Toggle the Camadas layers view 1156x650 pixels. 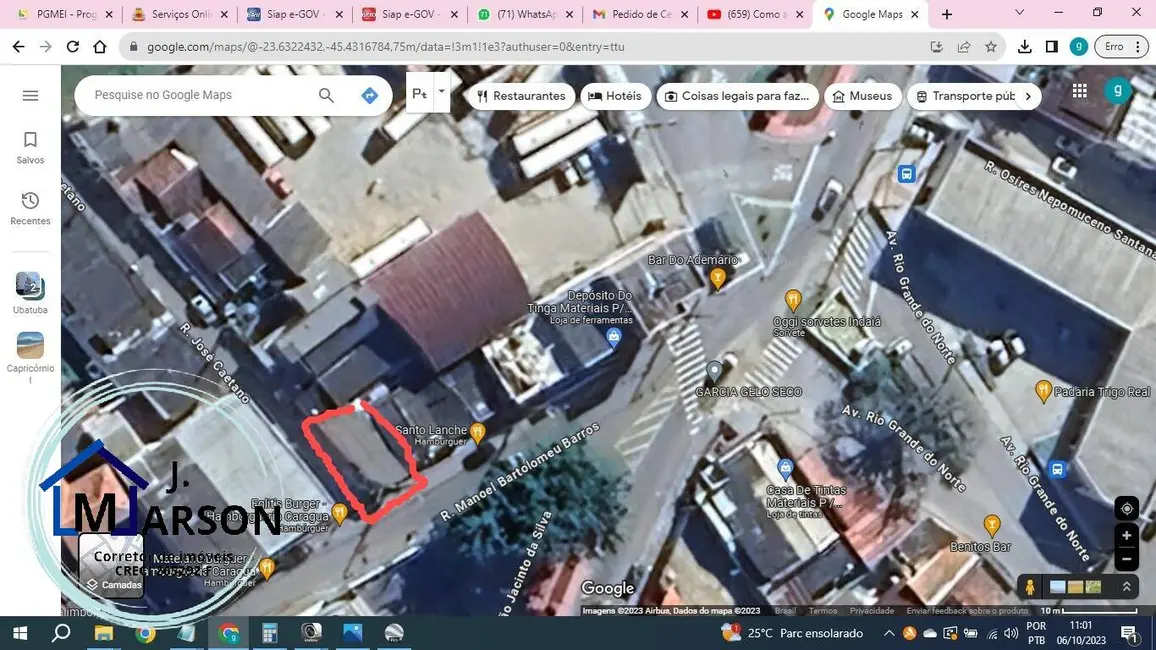pos(111,566)
